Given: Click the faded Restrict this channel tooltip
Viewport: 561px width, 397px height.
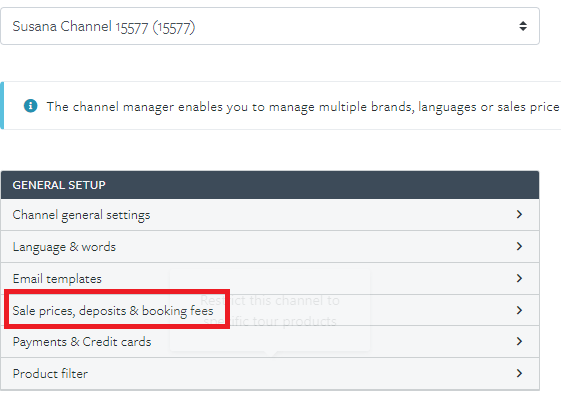Looking at the screenshot, I should [x=270, y=310].
